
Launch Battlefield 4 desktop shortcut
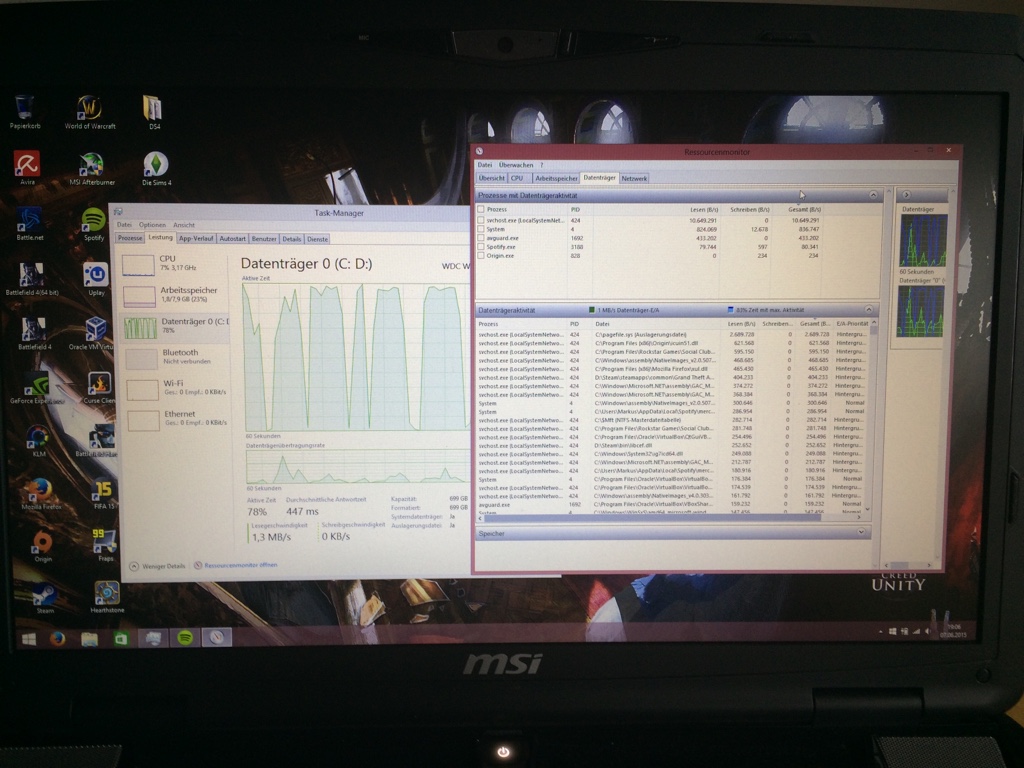(x=34, y=334)
